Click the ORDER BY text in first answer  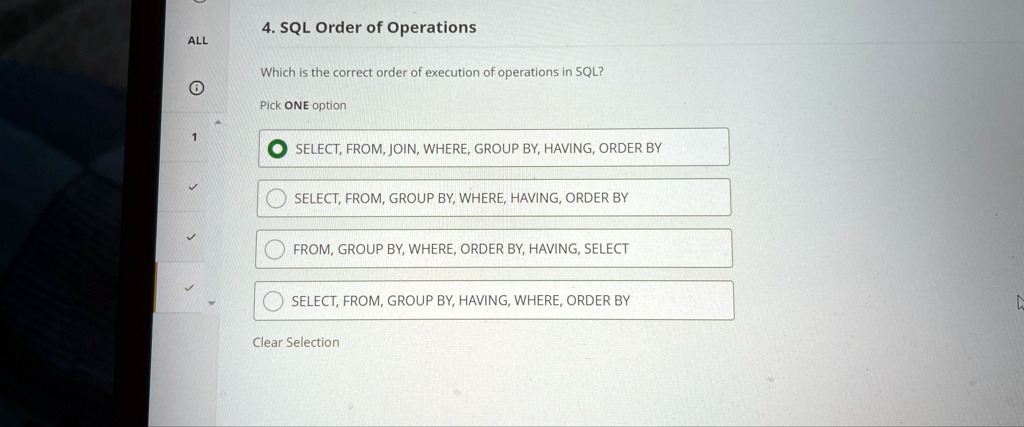pyautogui.click(x=630, y=148)
